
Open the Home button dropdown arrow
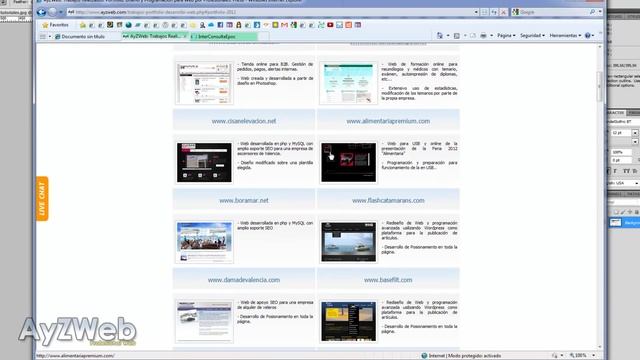pos(448,36)
